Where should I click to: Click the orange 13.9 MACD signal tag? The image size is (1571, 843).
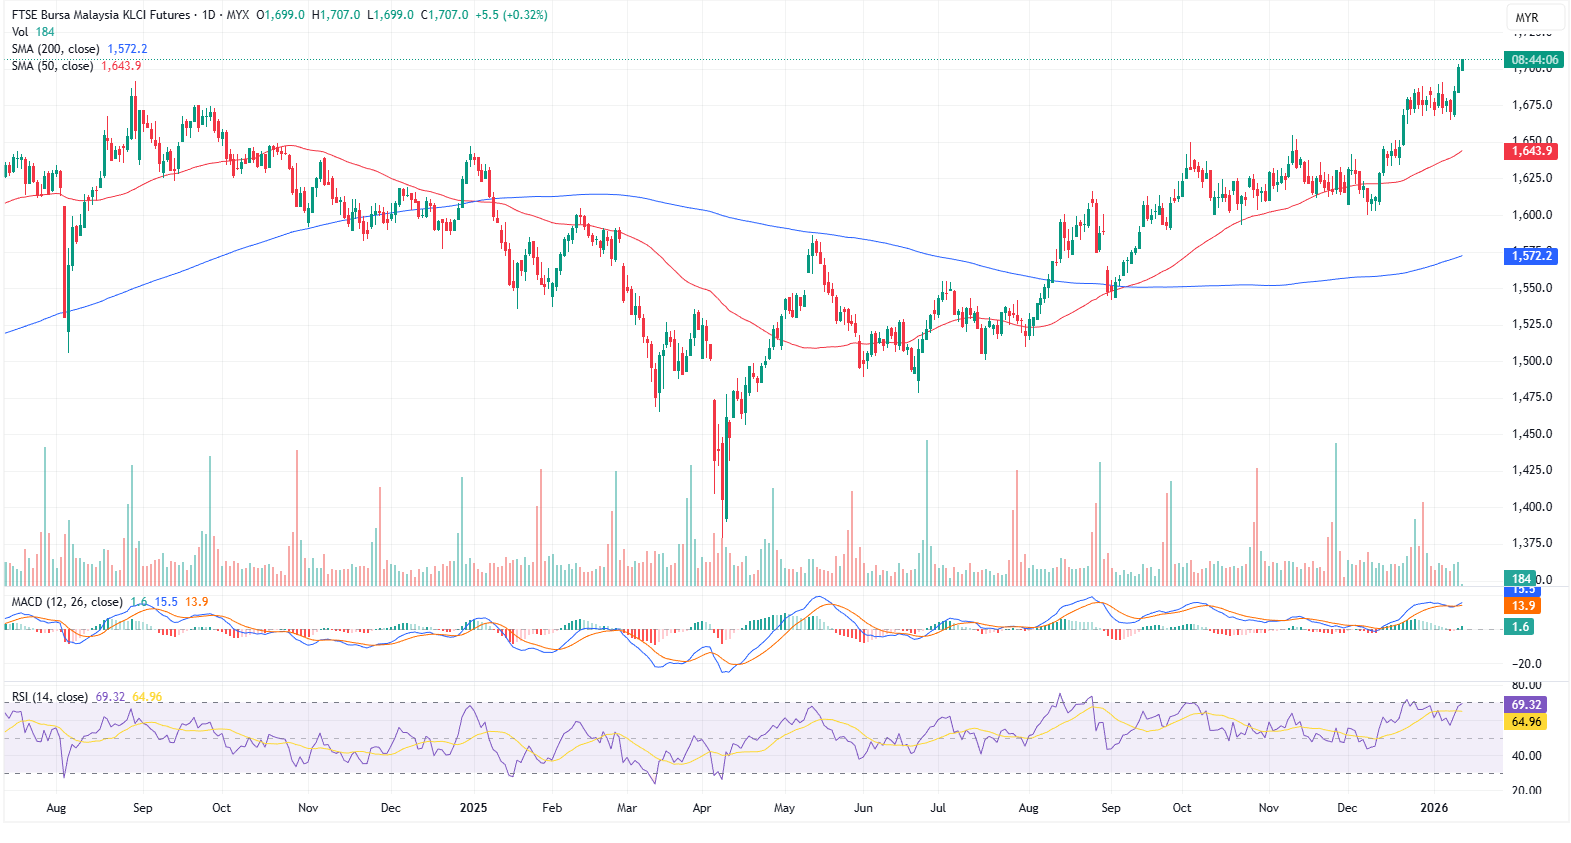[1523, 606]
